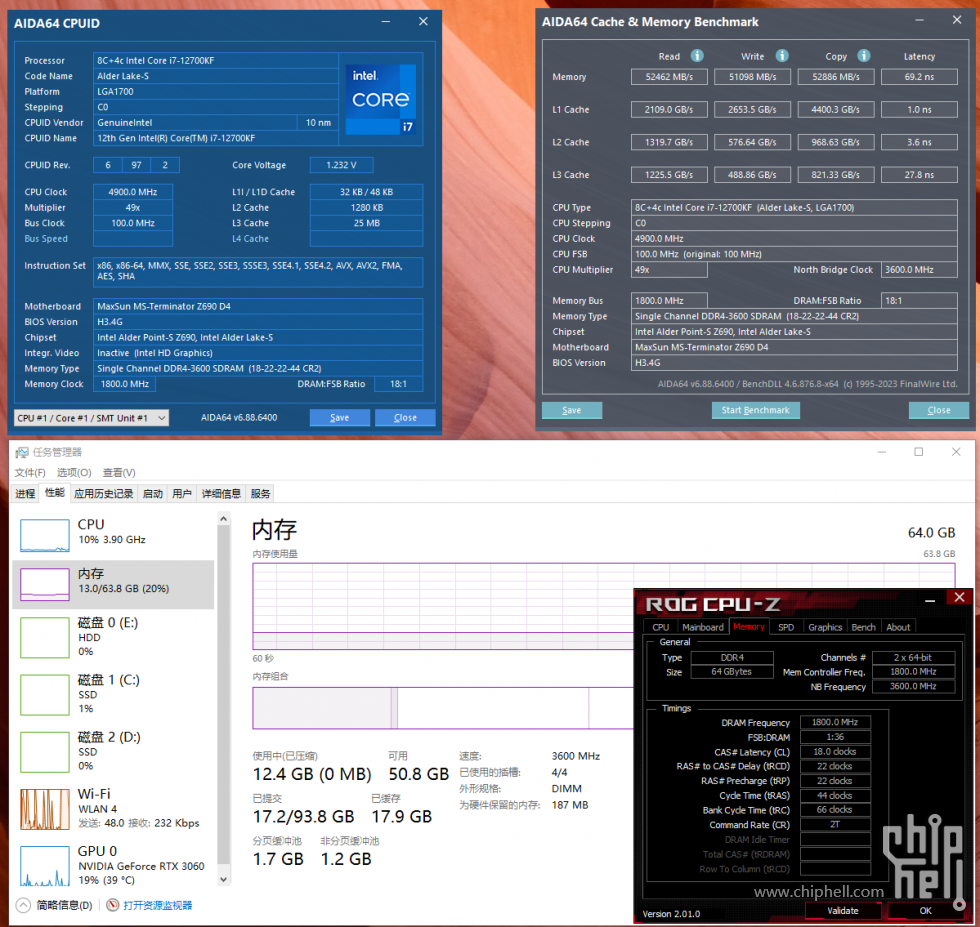Switch to the 应用历史记录 tab
This screenshot has width=980, height=927.
[x=104, y=494]
